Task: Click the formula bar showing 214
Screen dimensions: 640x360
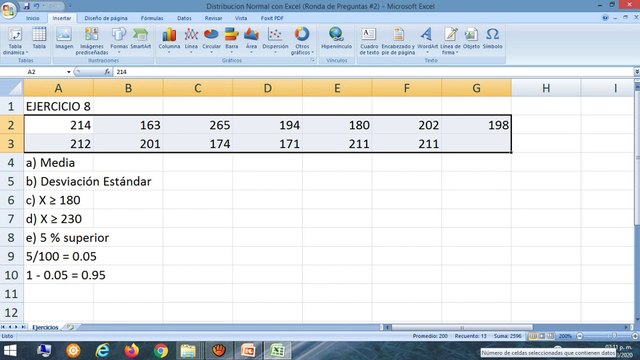Action: point(373,72)
